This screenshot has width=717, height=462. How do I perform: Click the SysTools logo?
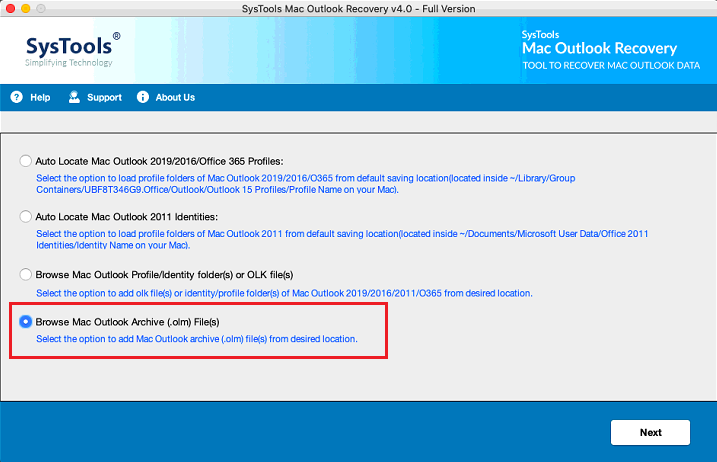pyautogui.click(x=73, y=49)
